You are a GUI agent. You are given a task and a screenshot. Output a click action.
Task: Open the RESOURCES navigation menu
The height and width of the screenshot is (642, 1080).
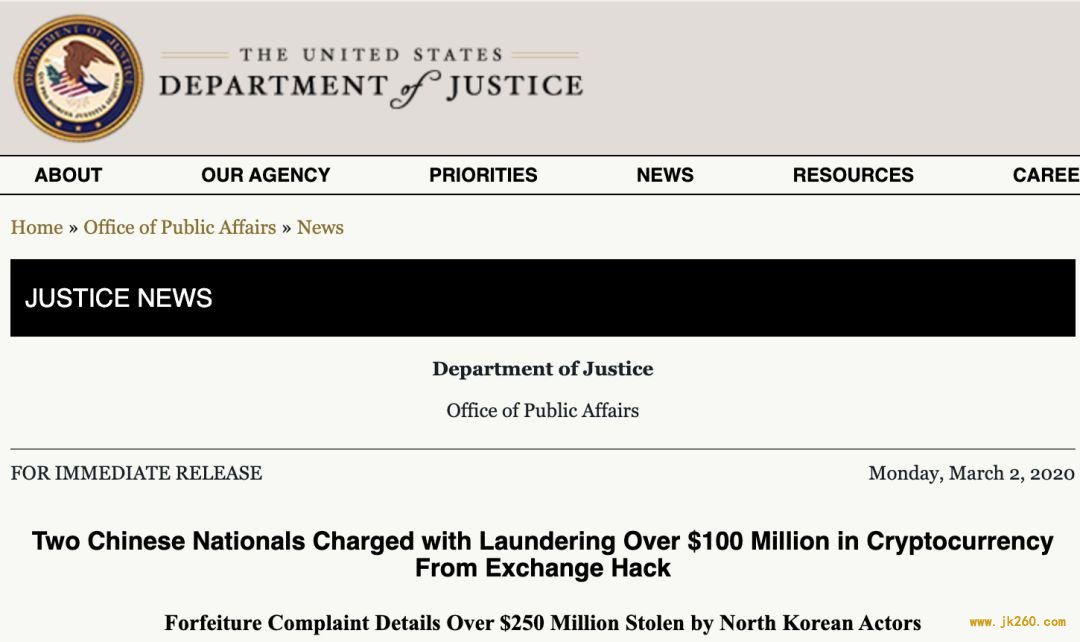(853, 175)
